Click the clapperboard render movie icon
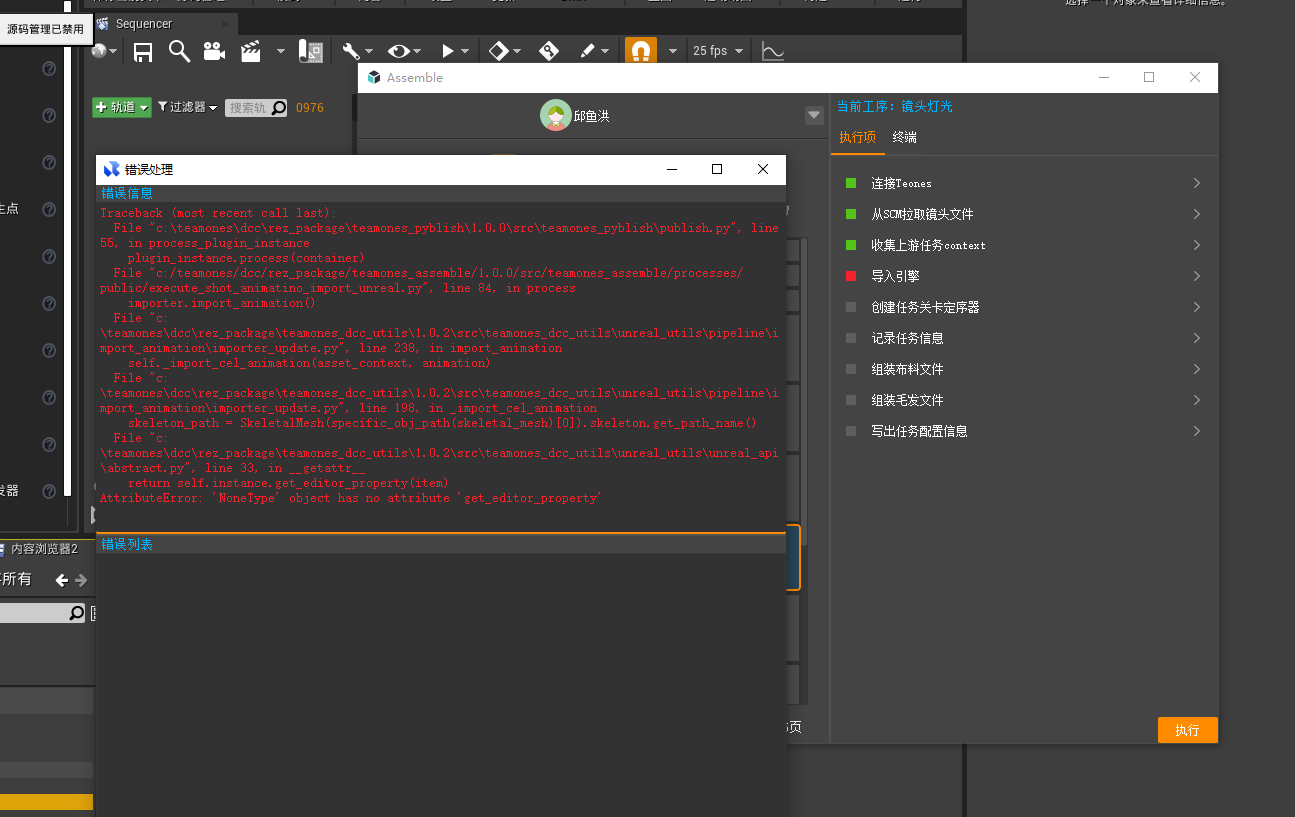Viewport: 1295px width, 817px height. coord(251,52)
